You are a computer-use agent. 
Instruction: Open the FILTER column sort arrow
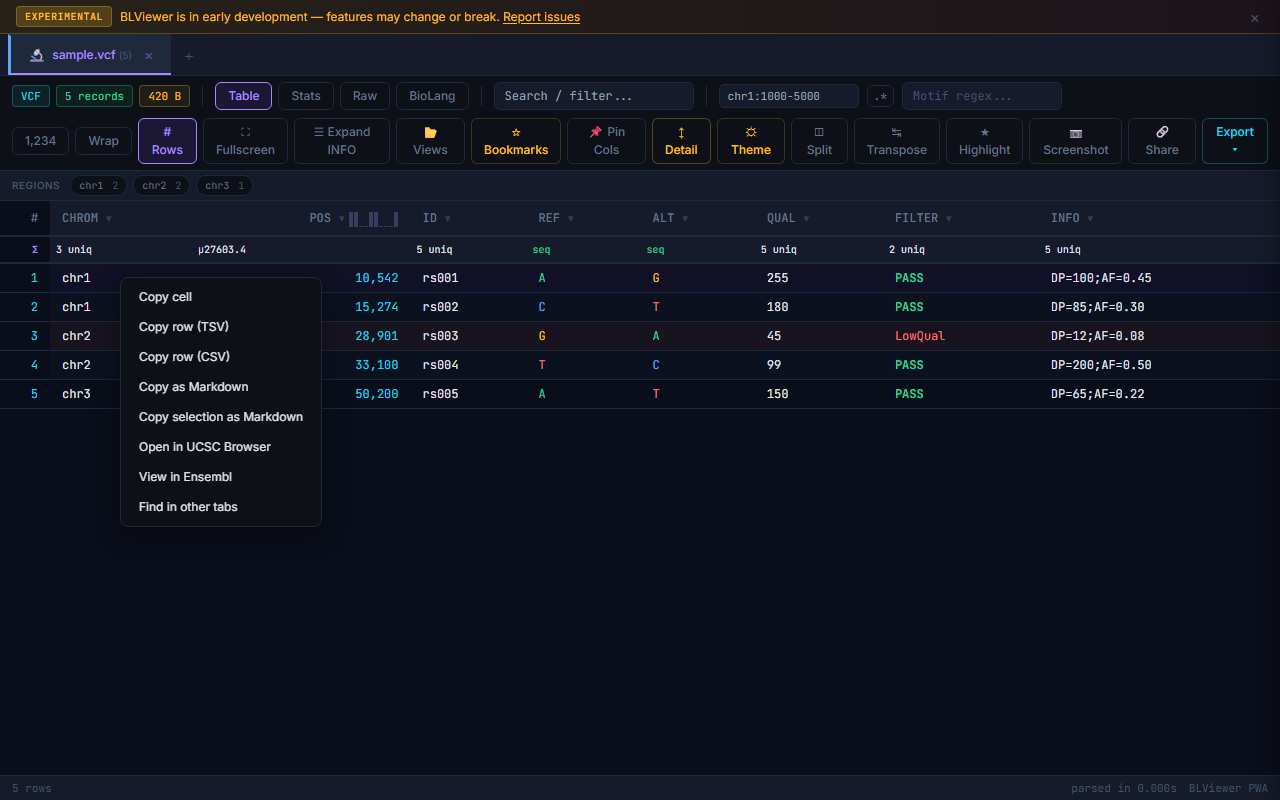coord(948,218)
